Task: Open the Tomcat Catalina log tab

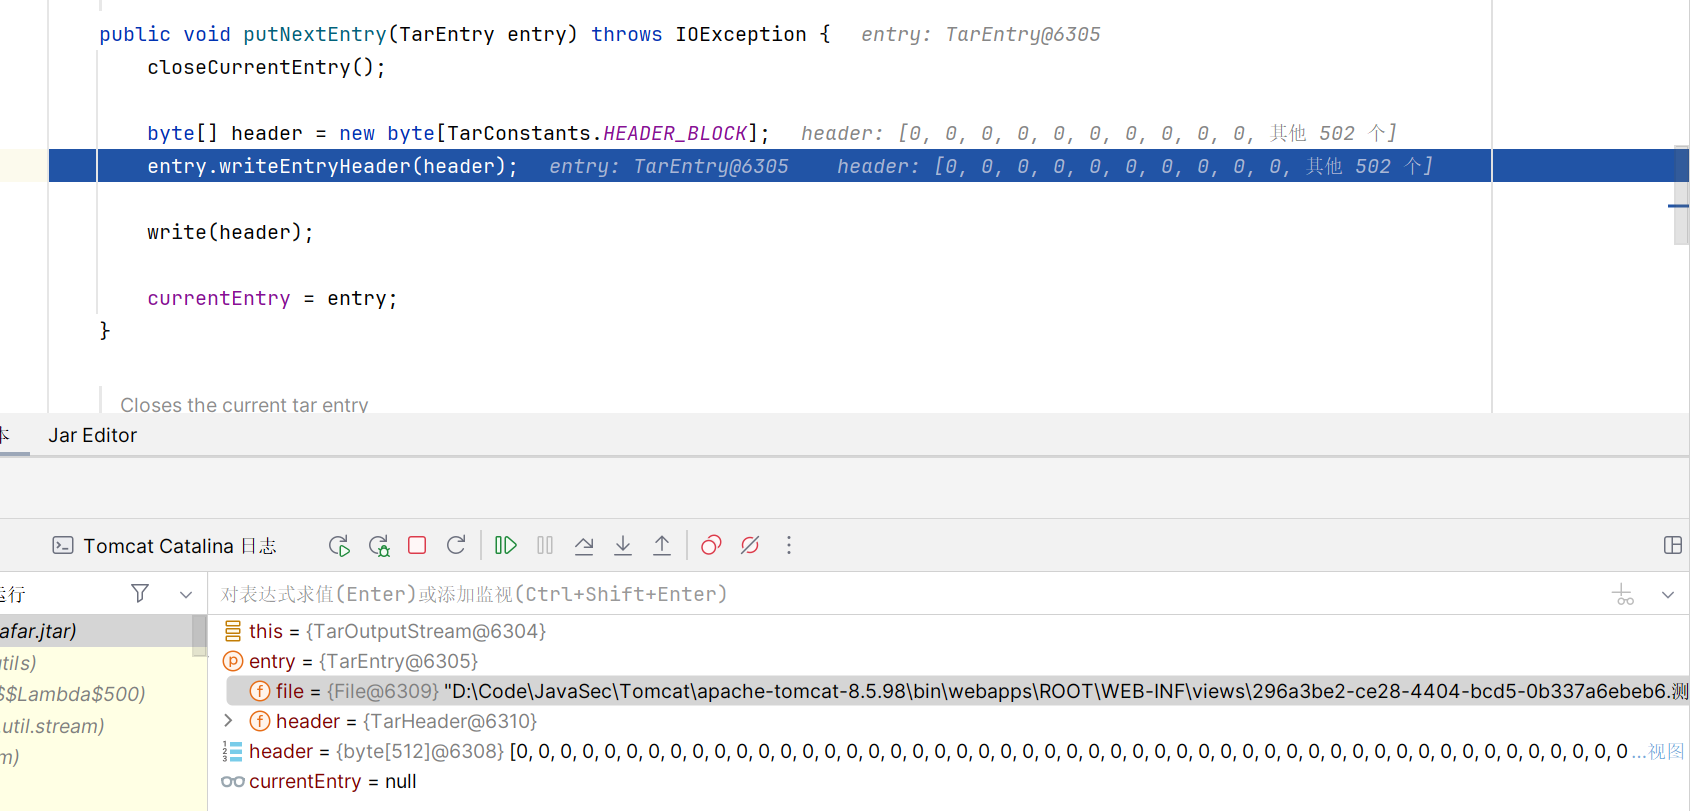Action: [x=165, y=546]
